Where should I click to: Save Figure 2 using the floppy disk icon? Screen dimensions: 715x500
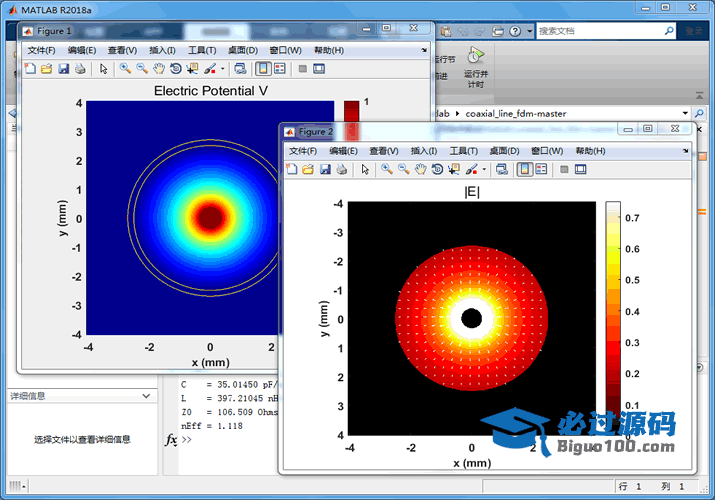[x=325, y=170]
